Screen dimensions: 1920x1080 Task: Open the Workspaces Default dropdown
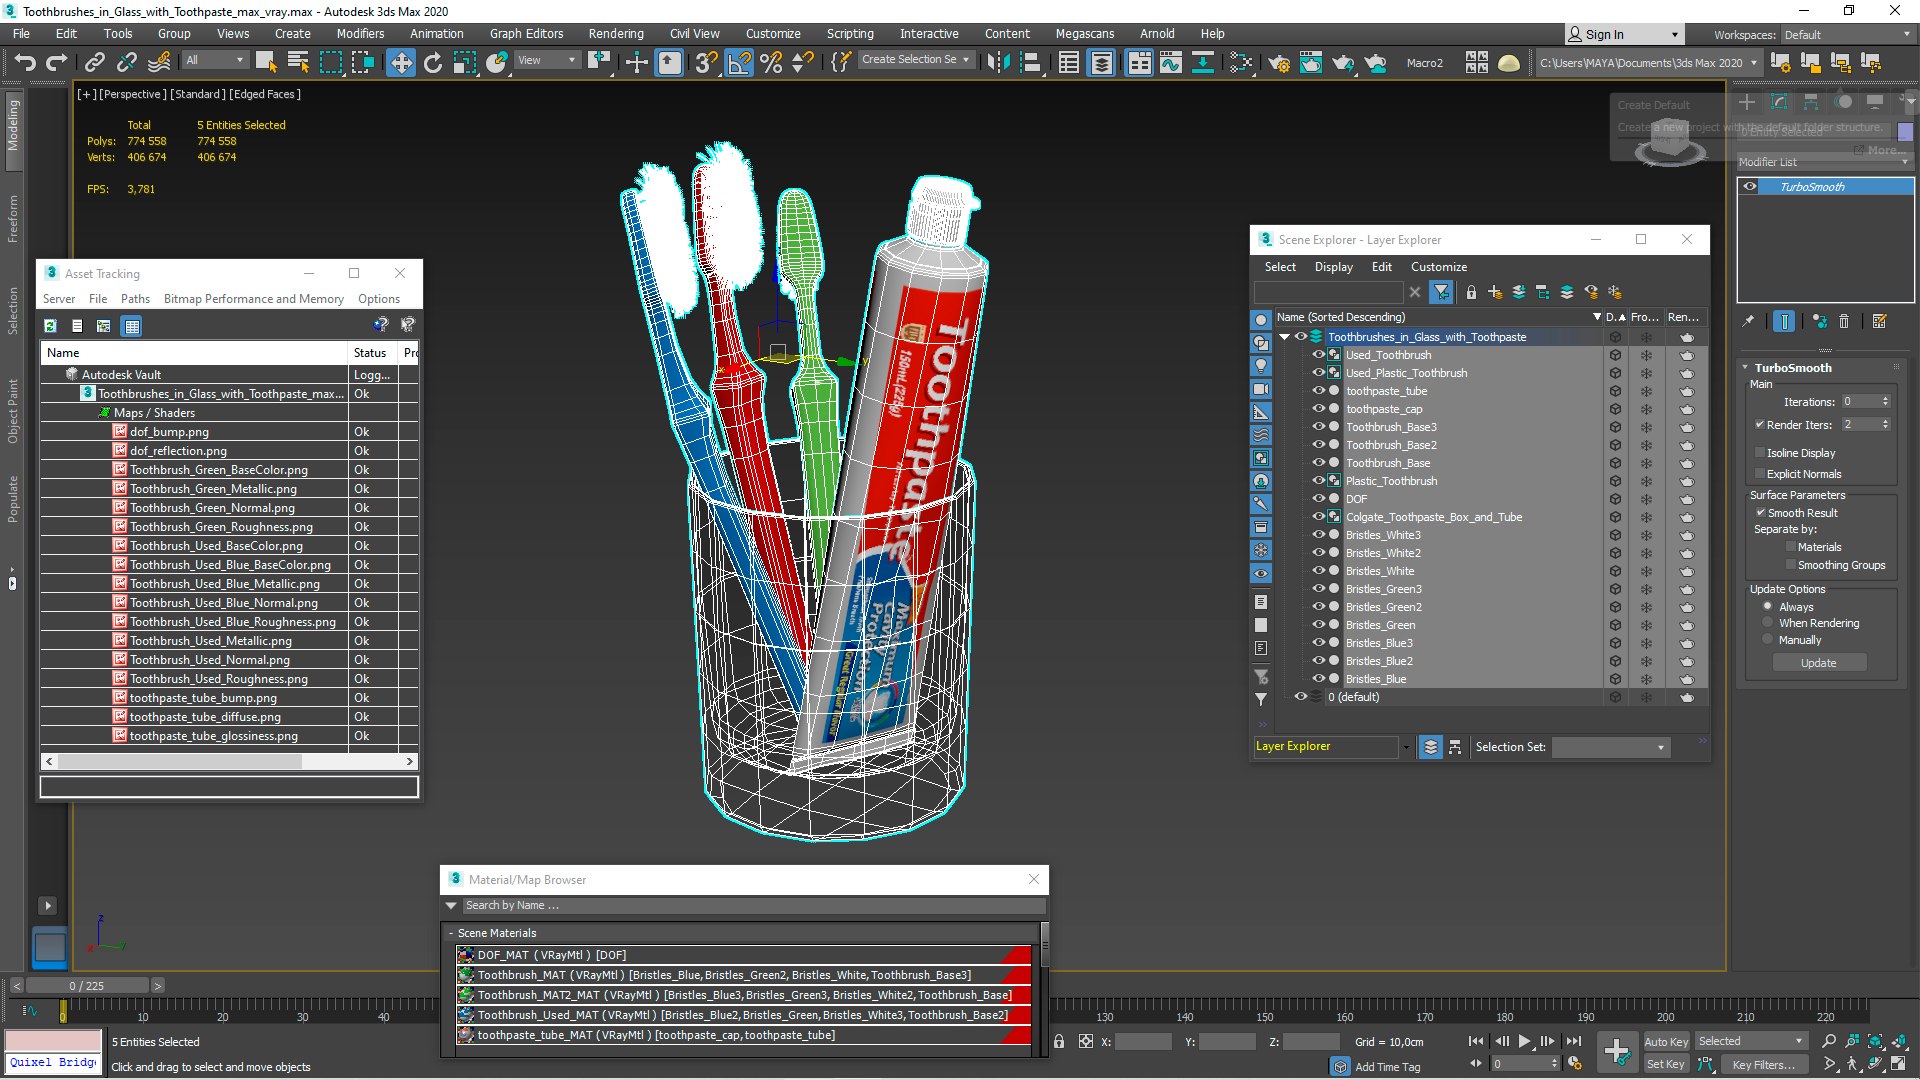(x=1846, y=34)
